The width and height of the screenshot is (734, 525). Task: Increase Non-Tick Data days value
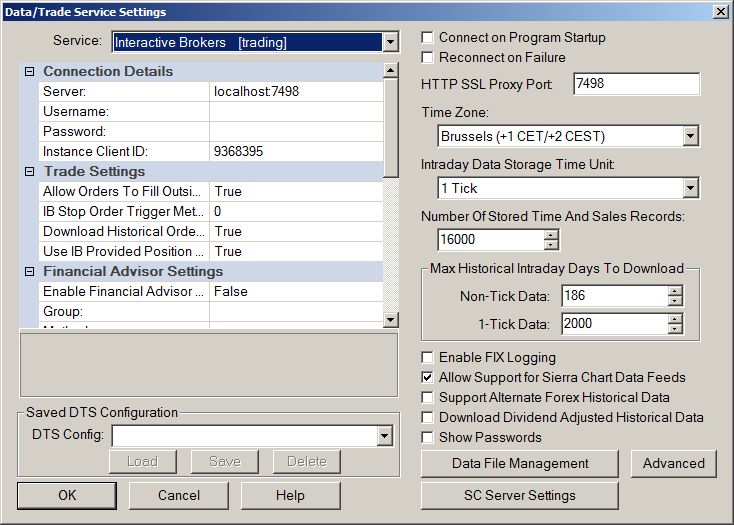click(675, 291)
